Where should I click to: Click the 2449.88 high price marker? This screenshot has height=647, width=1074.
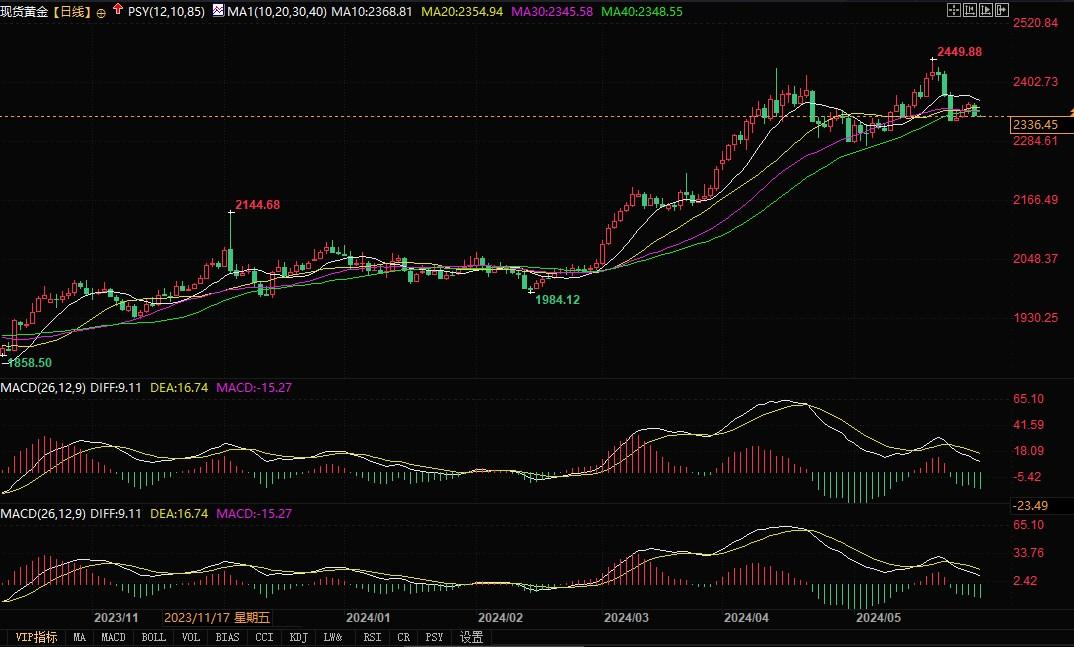point(959,52)
